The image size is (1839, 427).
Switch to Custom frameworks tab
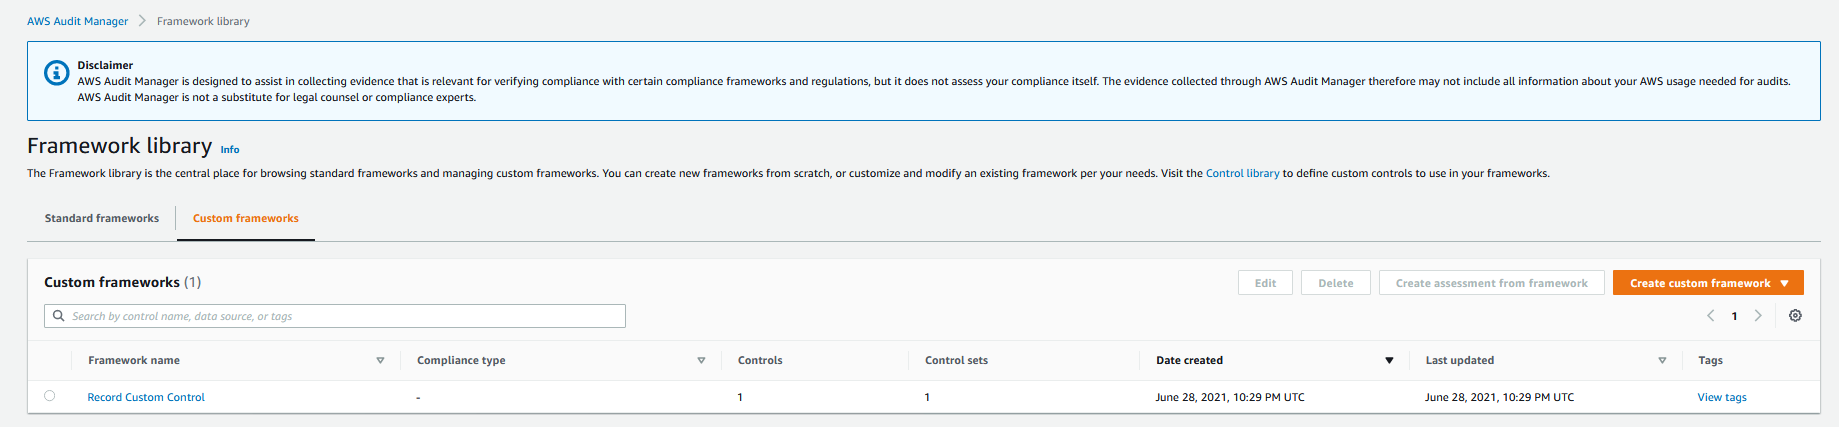coord(246,218)
